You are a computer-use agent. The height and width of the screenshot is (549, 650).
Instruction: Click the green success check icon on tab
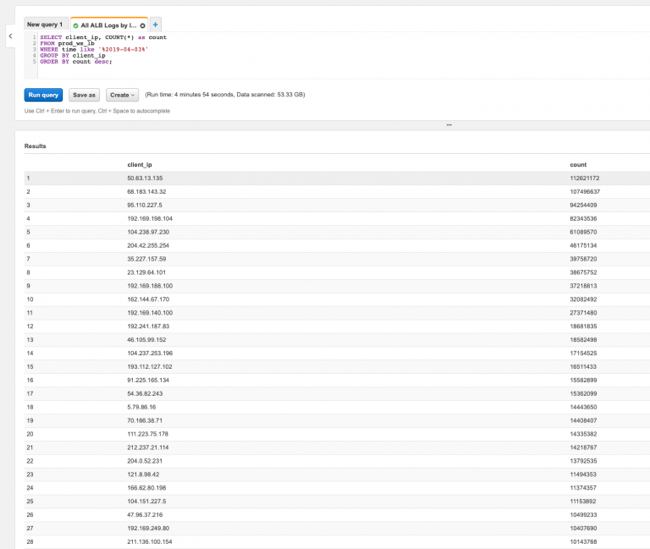[x=76, y=24]
